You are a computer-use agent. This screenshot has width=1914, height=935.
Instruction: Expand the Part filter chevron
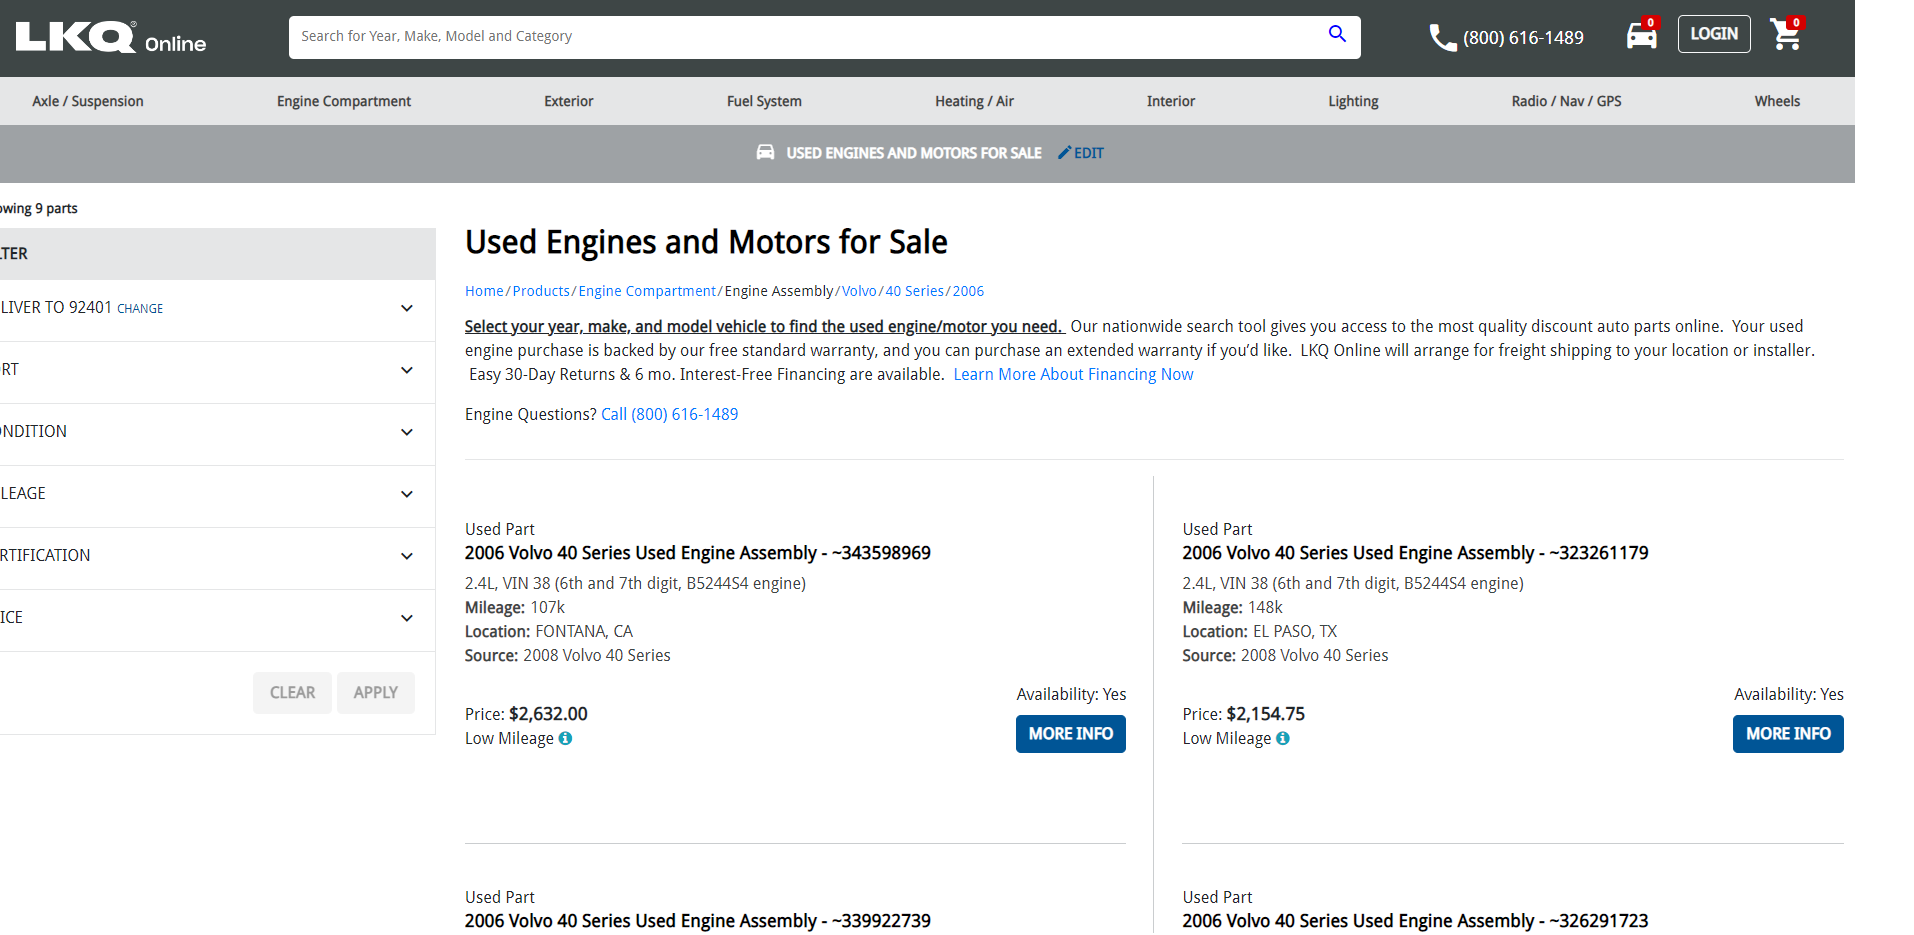(407, 370)
